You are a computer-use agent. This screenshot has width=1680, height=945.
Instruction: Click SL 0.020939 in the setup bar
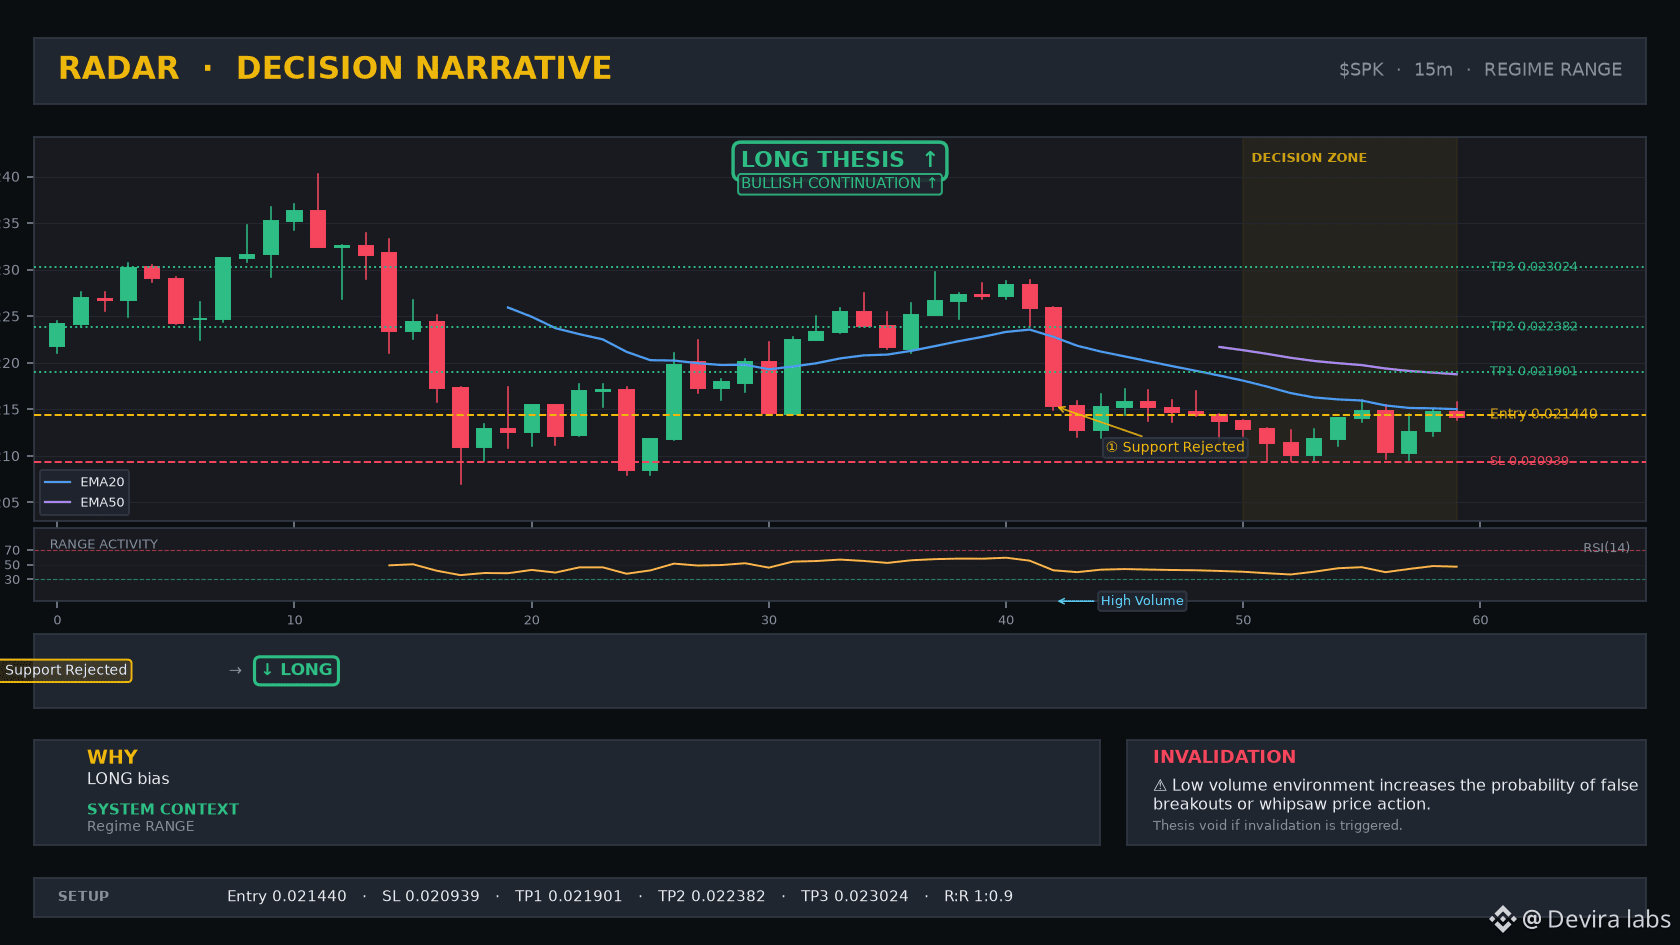coord(431,897)
